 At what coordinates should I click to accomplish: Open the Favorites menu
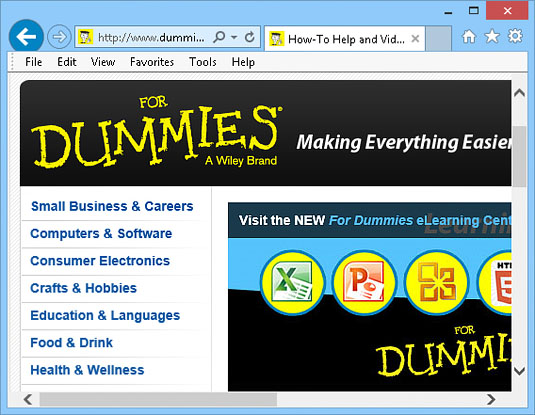152,62
